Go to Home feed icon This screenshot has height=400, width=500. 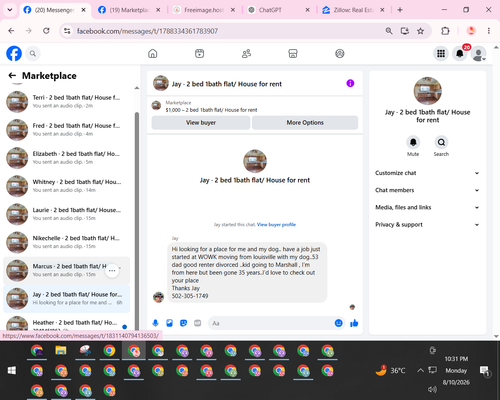(x=153, y=53)
